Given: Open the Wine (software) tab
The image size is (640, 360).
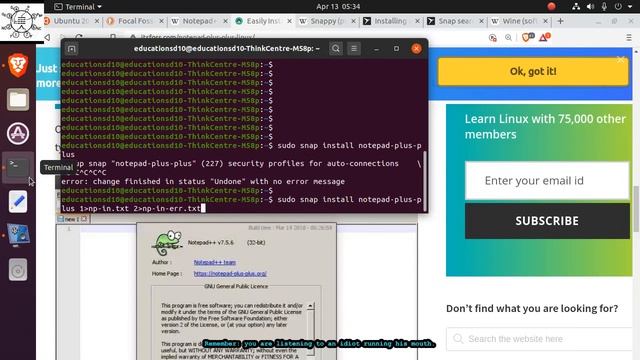Looking at the screenshot, I should (x=519, y=21).
